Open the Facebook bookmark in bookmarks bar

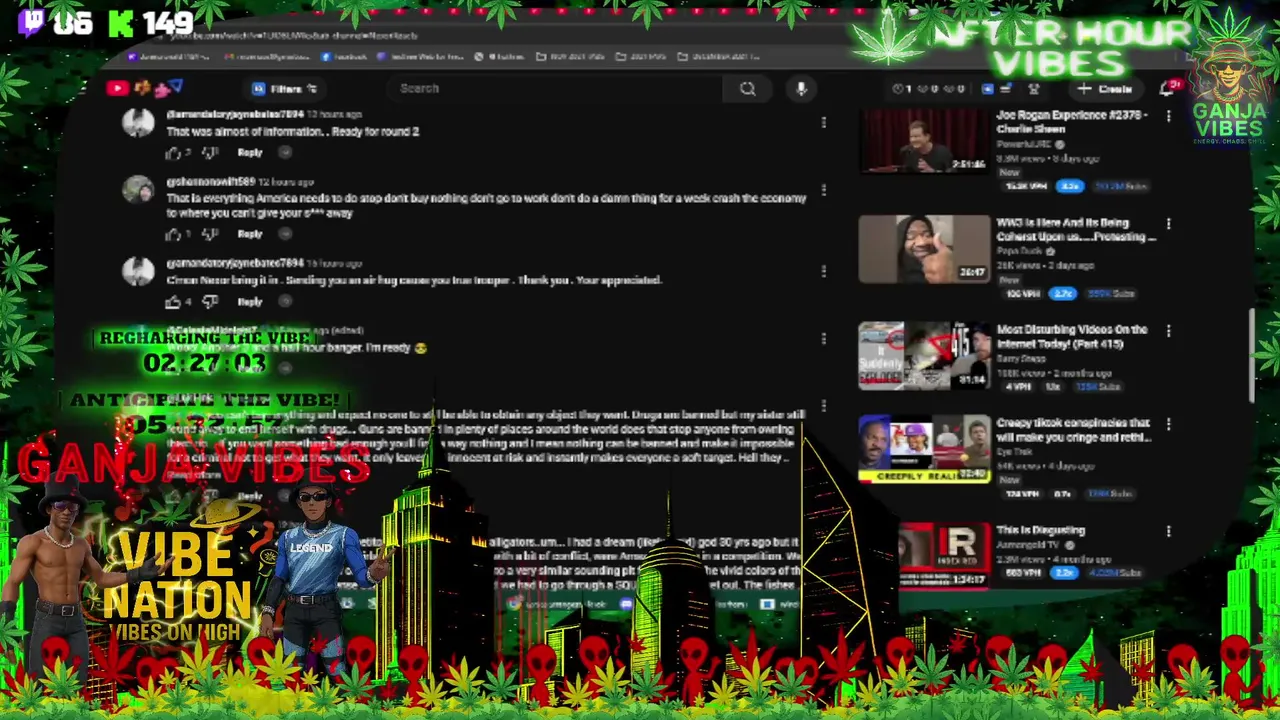coord(345,56)
